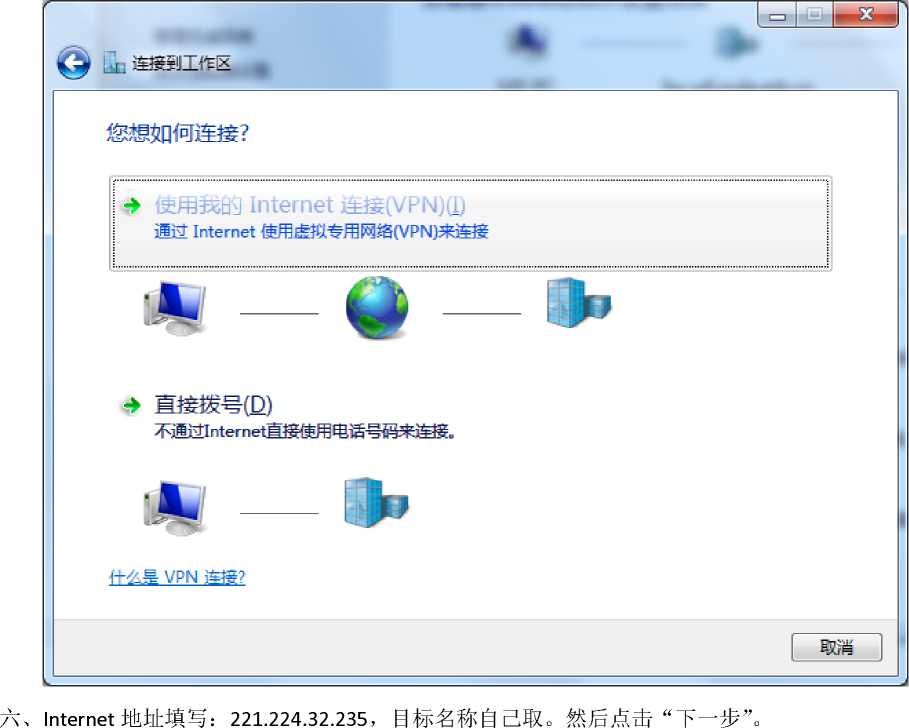Click the office building icon in VPN diagram

click(579, 303)
